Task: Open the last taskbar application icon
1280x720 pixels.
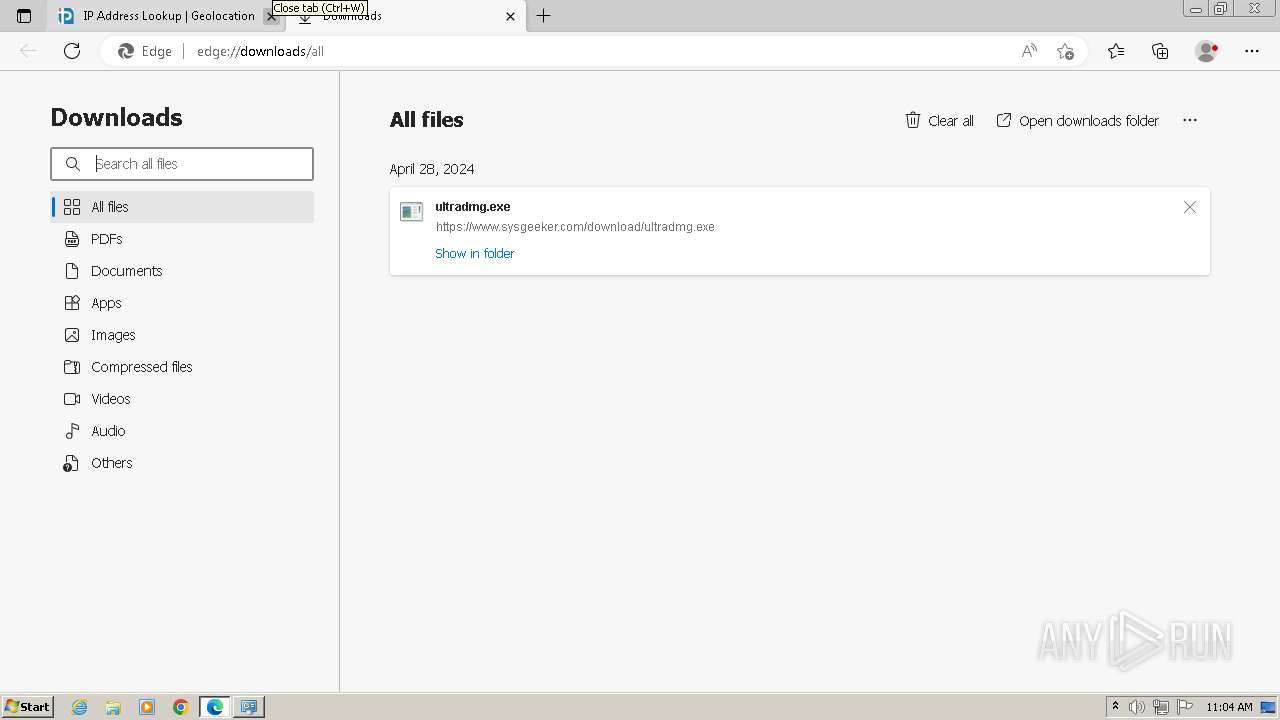Action: click(249, 707)
